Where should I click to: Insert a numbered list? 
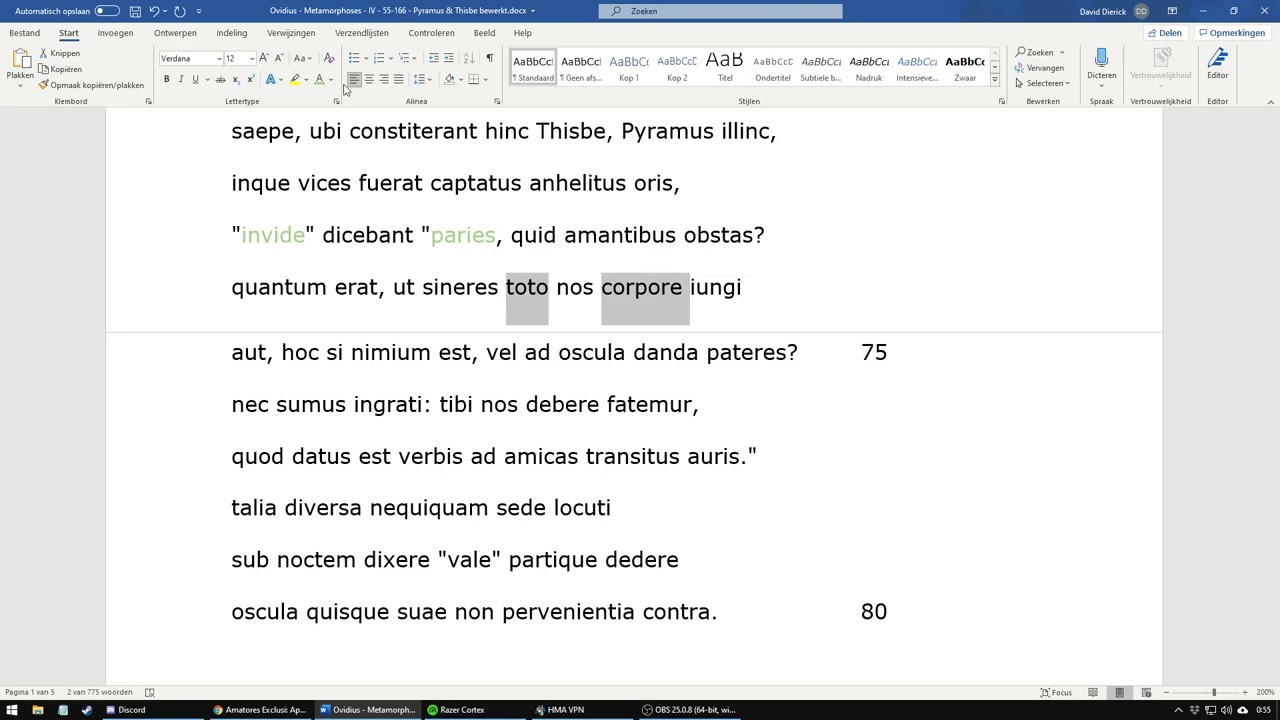tap(379, 58)
